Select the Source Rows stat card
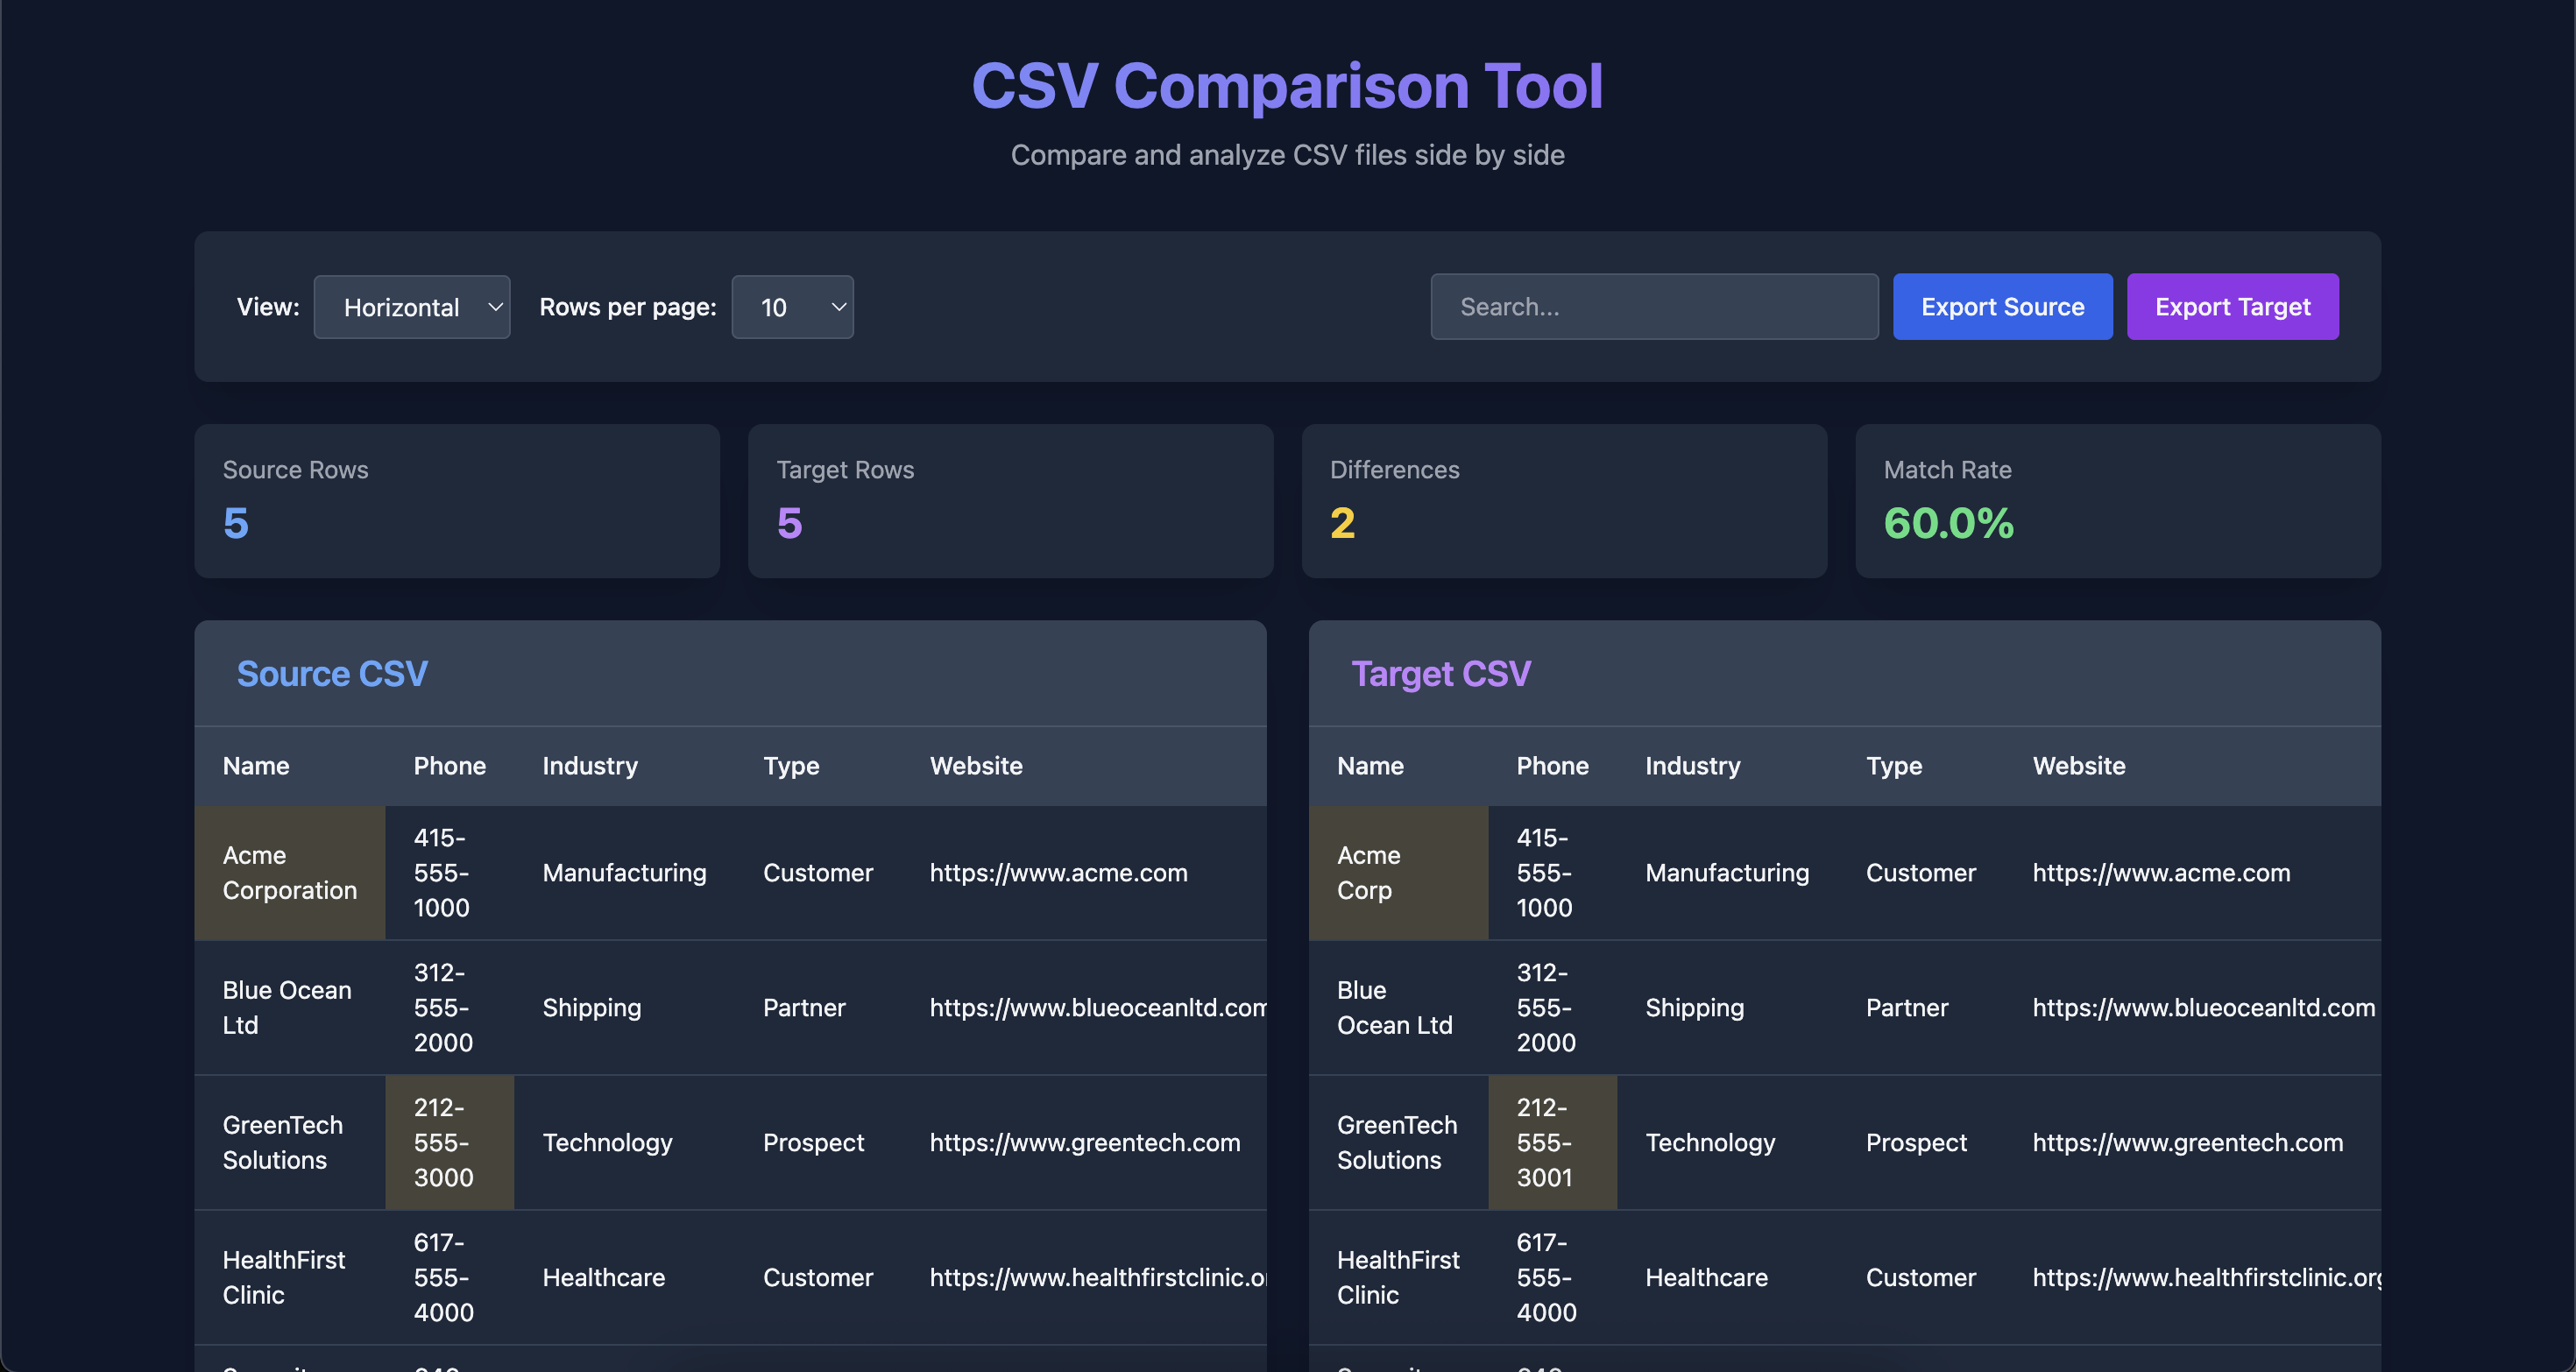2576x1372 pixels. pos(456,500)
